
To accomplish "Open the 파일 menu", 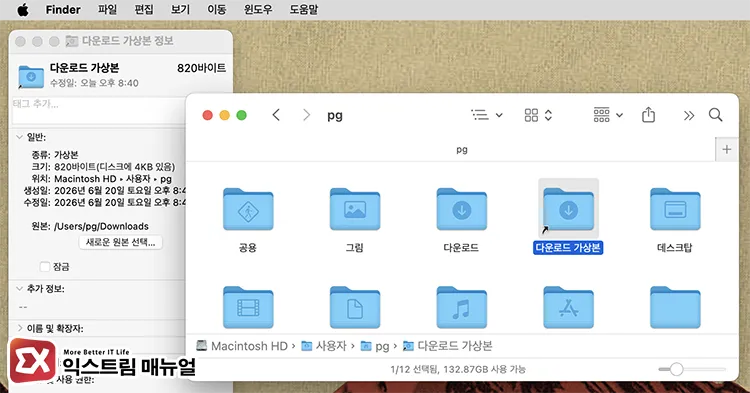I will pyautogui.click(x=107, y=10).
